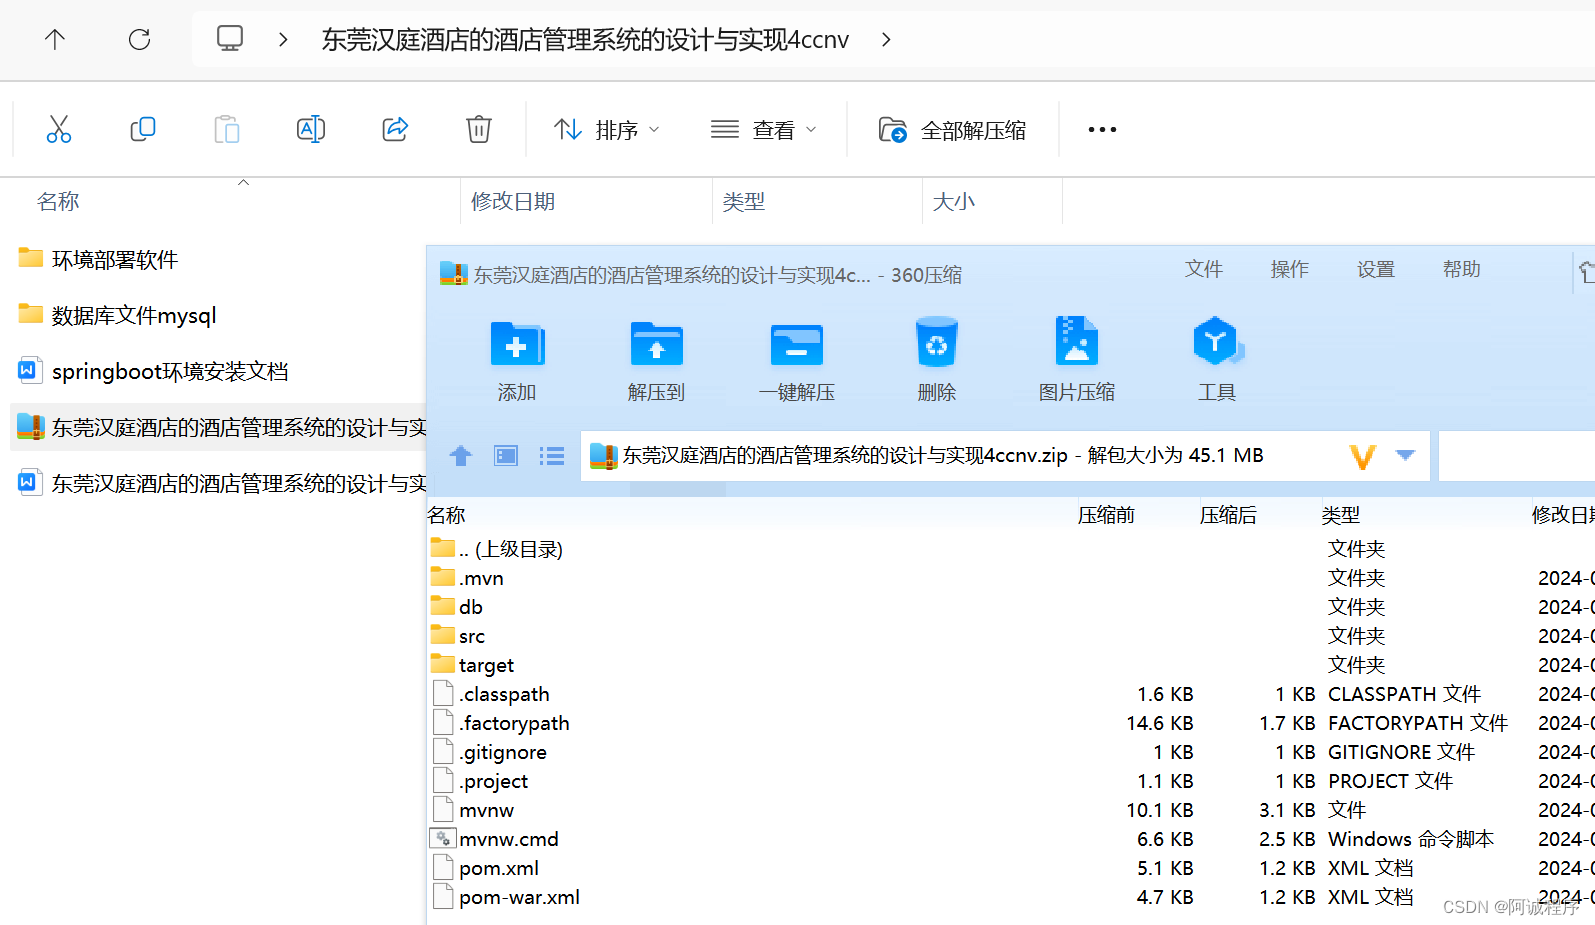This screenshot has width=1595, height=925.
Task: Open 帮助 (Help) menu in 360压缩
Action: [1461, 269]
